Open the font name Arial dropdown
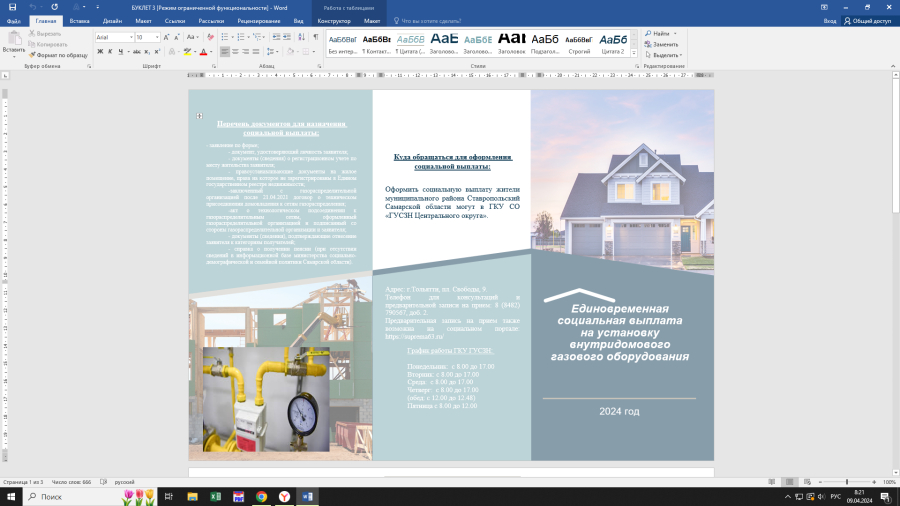The image size is (900, 506). [x=131, y=37]
